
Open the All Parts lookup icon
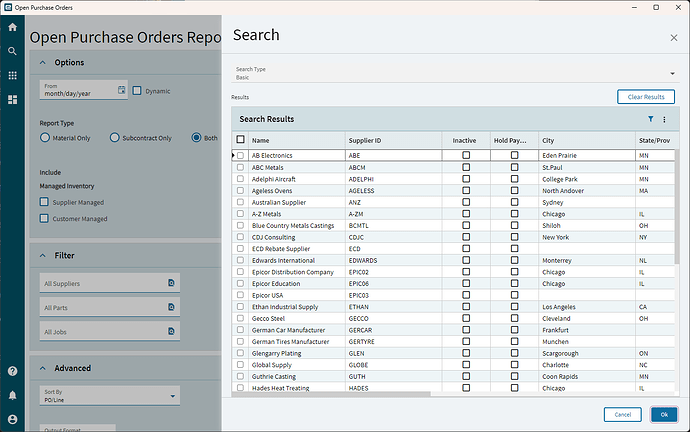[171, 307]
